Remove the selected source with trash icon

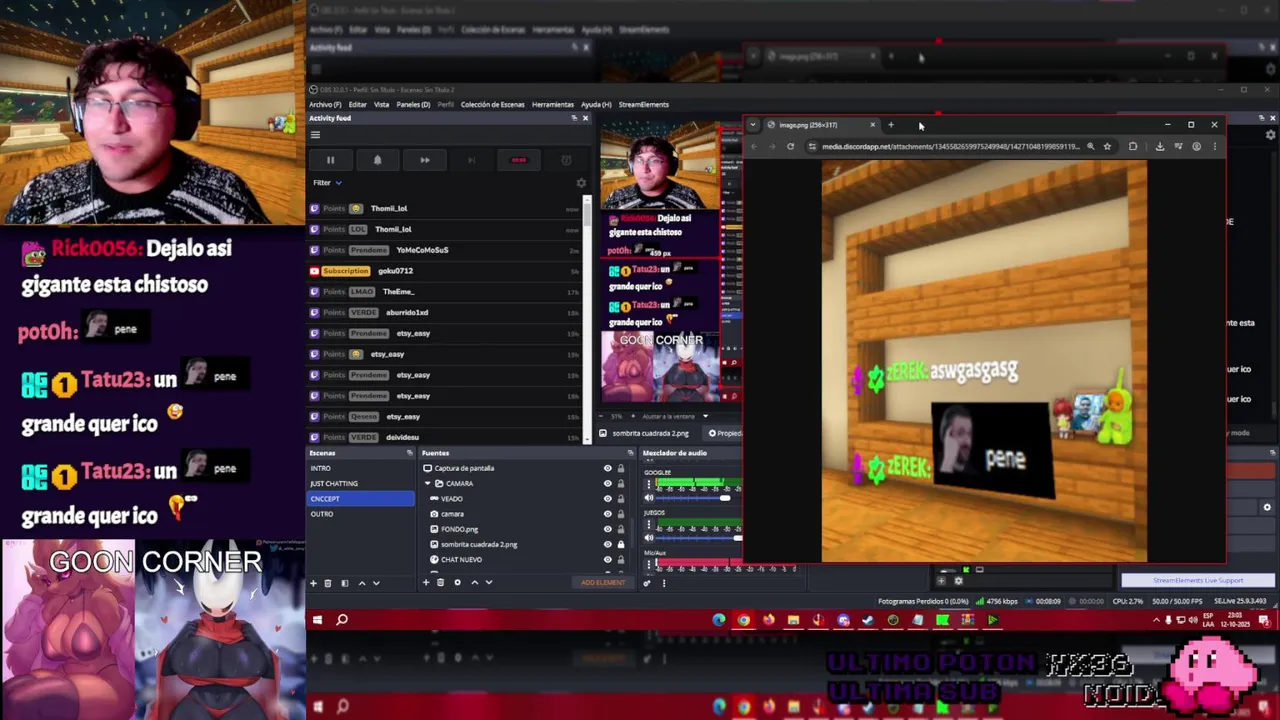pos(440,582)
